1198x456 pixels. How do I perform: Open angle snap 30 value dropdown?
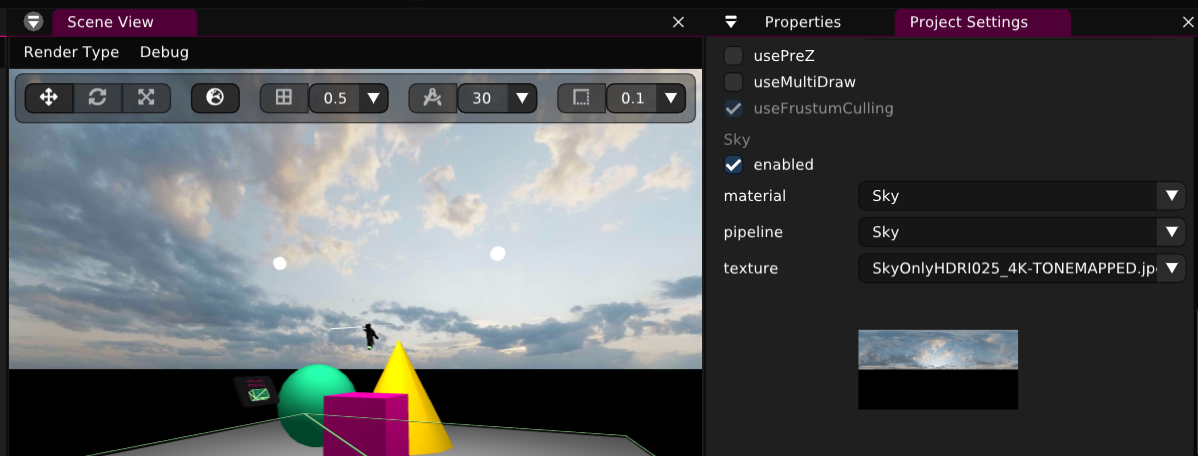521,98
